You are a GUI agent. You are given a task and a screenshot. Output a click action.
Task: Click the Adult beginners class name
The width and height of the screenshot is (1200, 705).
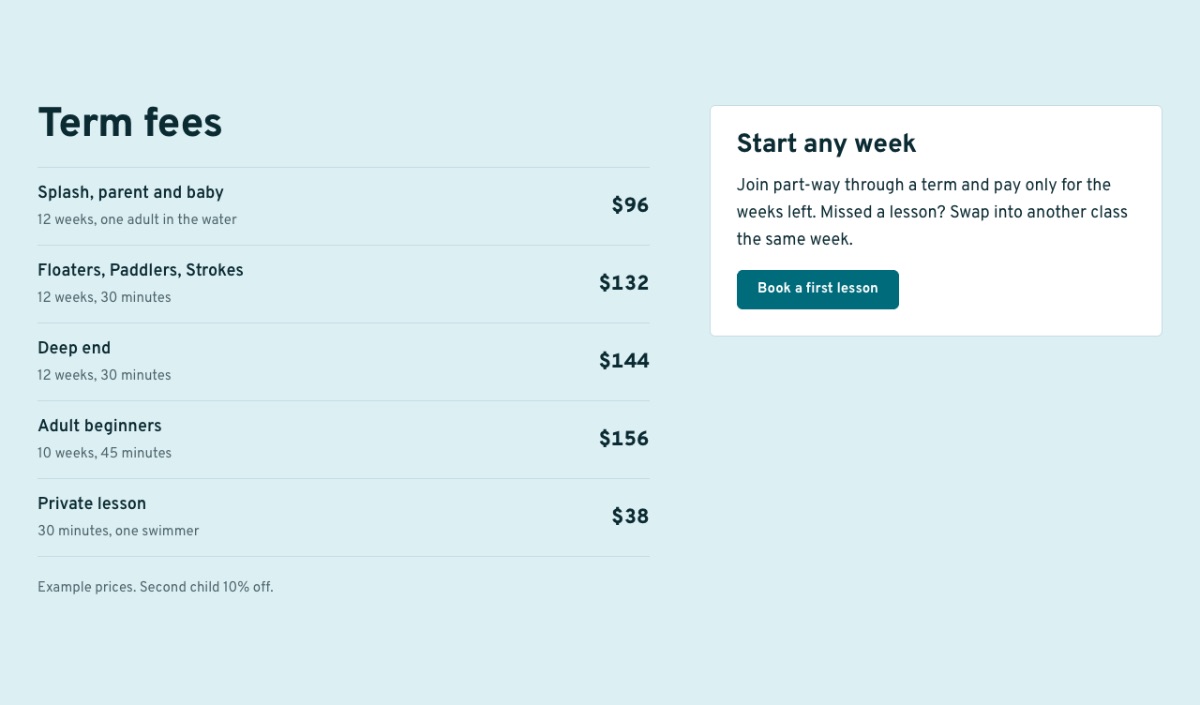(x=100, y=426)
